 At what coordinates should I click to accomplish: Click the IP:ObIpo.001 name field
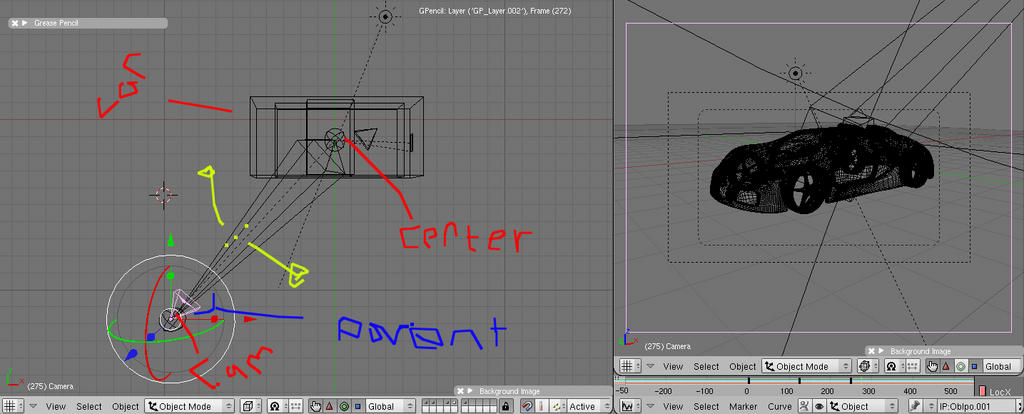976,407
